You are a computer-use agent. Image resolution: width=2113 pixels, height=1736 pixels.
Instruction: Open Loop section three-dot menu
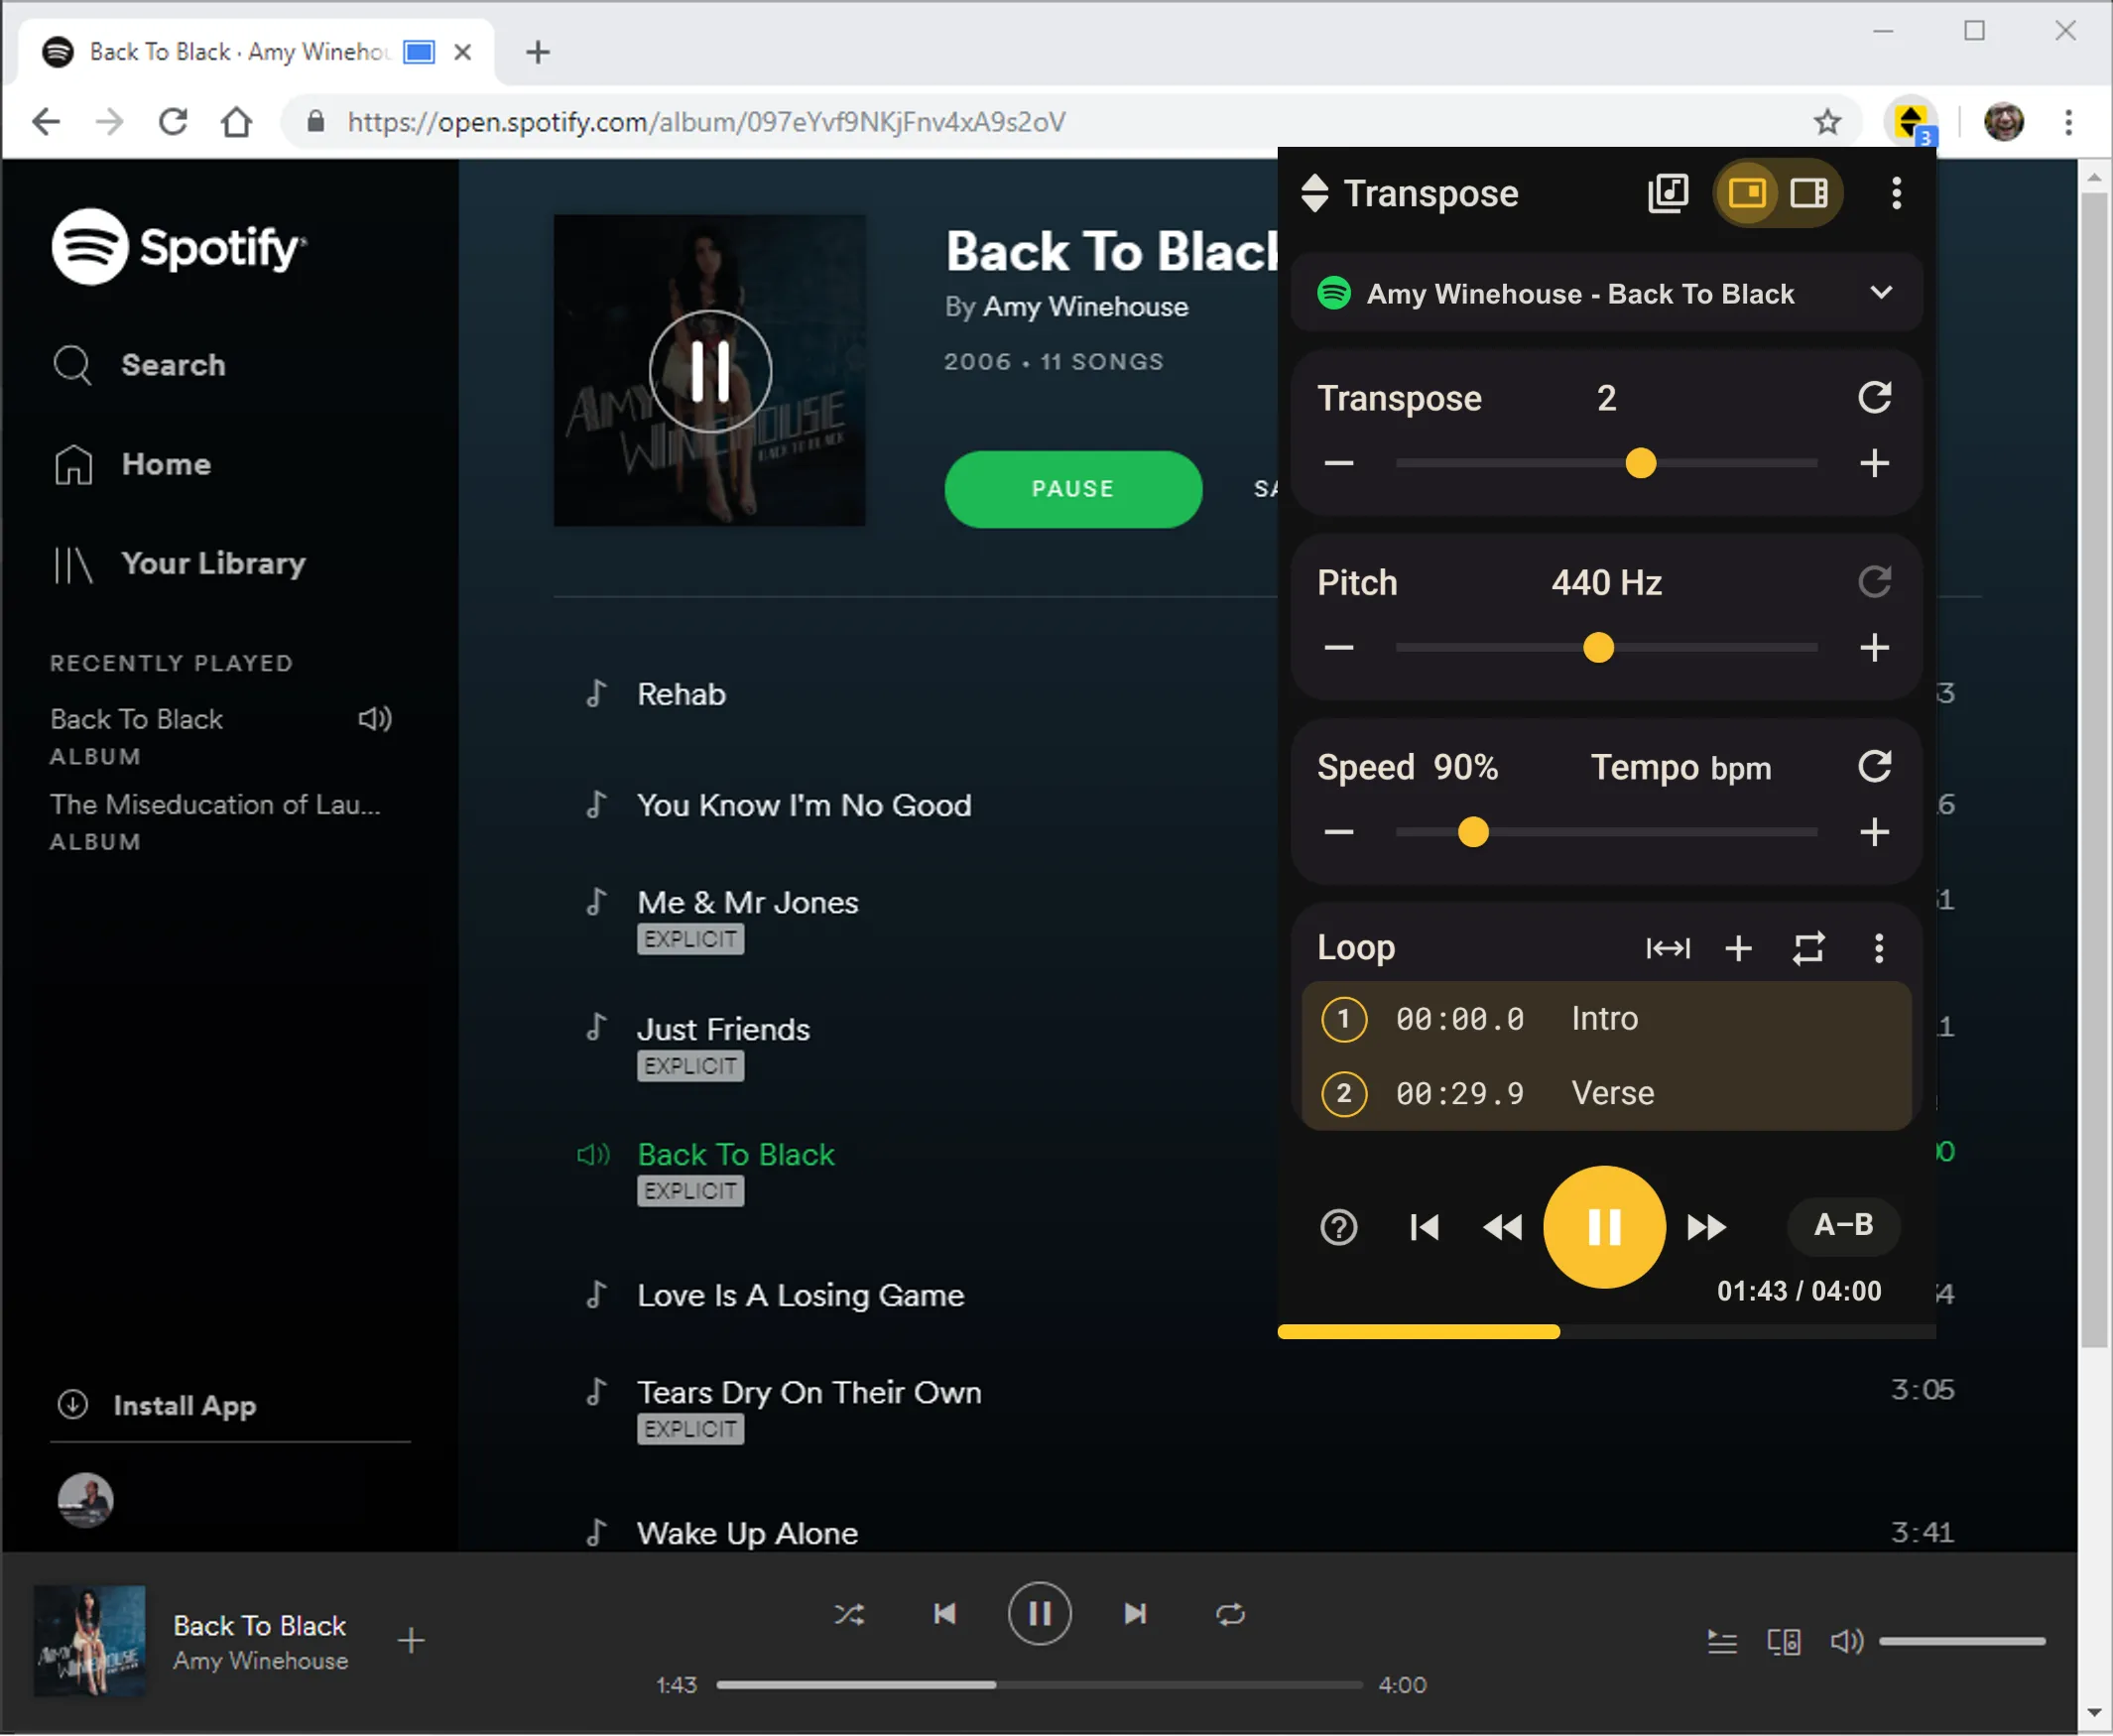coord(1878,948)
